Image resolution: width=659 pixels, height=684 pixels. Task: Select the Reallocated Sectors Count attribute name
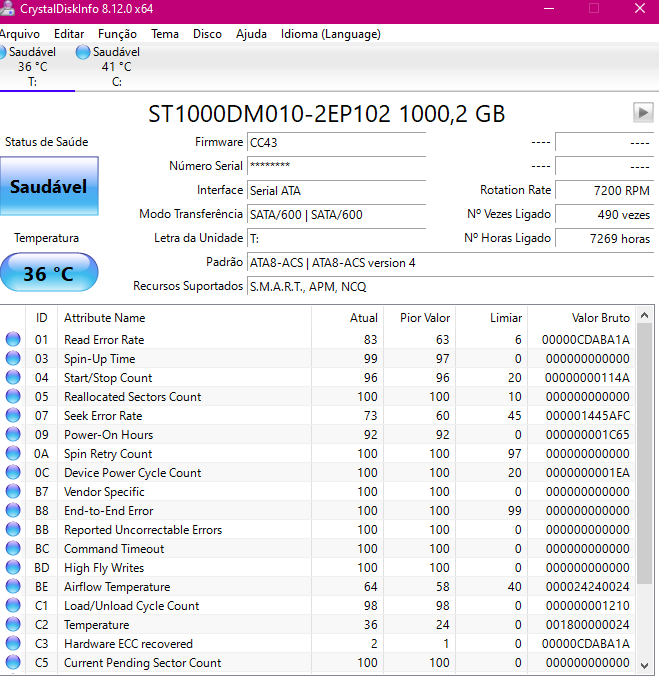133,397
